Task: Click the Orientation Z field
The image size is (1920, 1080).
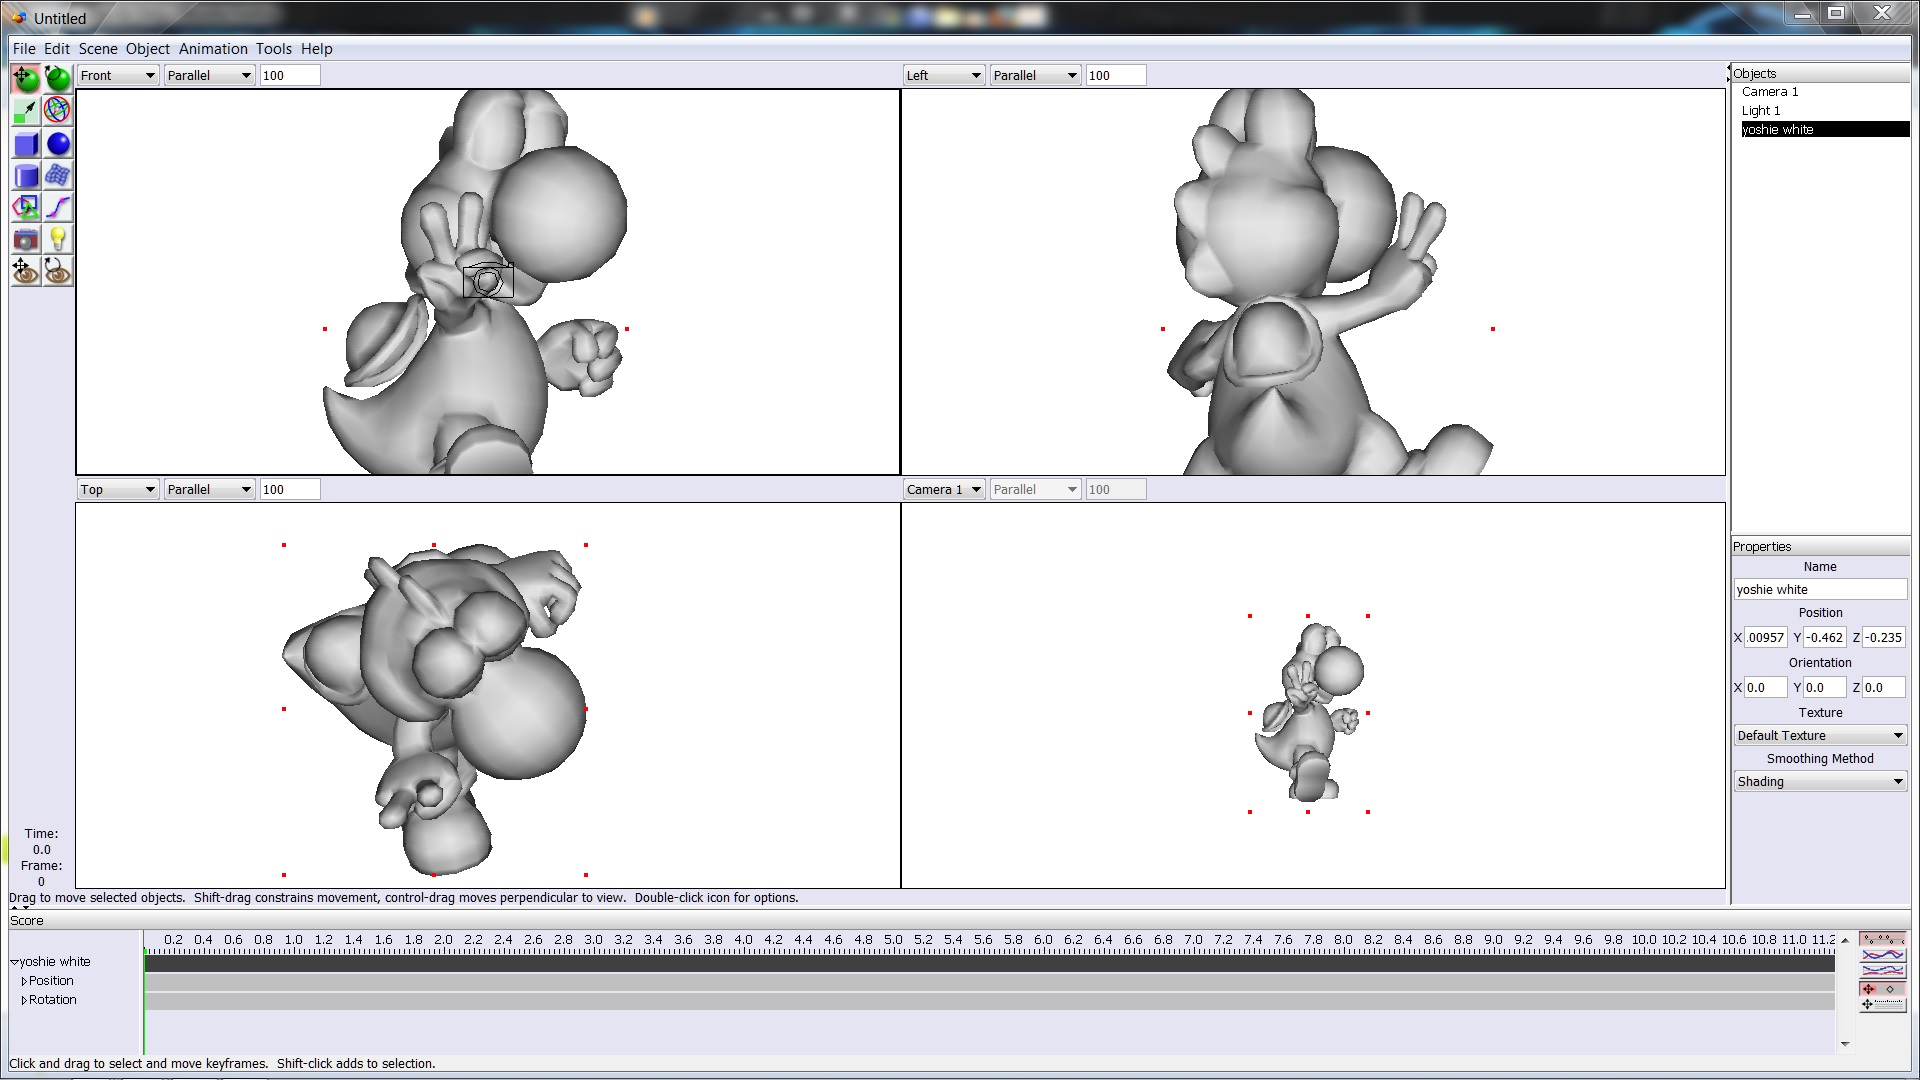Action: coord(1884,688)
